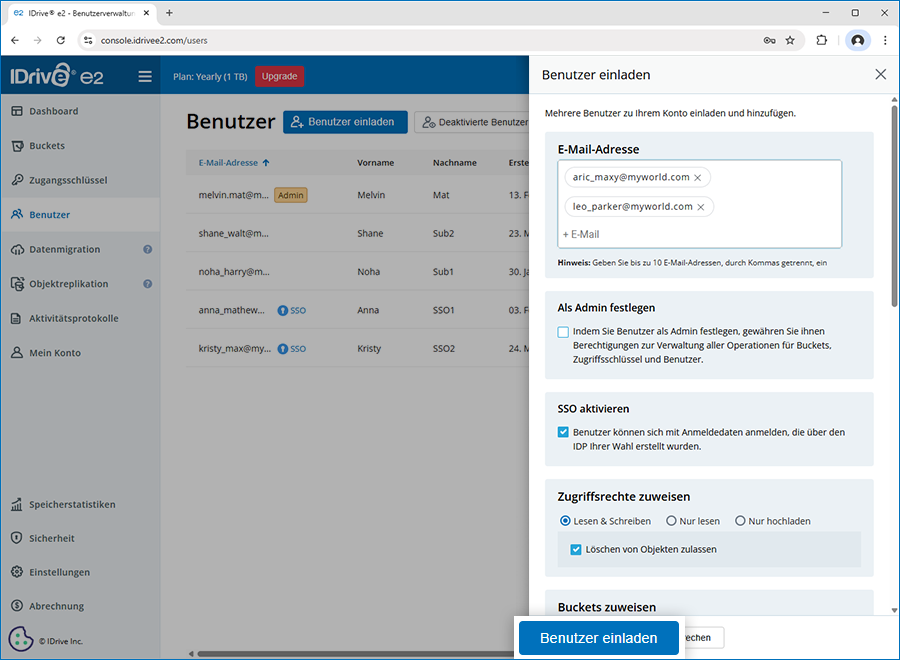Click the red Upgrade button
The height and width of the screenshot is (660, 900).
[279, 76]
